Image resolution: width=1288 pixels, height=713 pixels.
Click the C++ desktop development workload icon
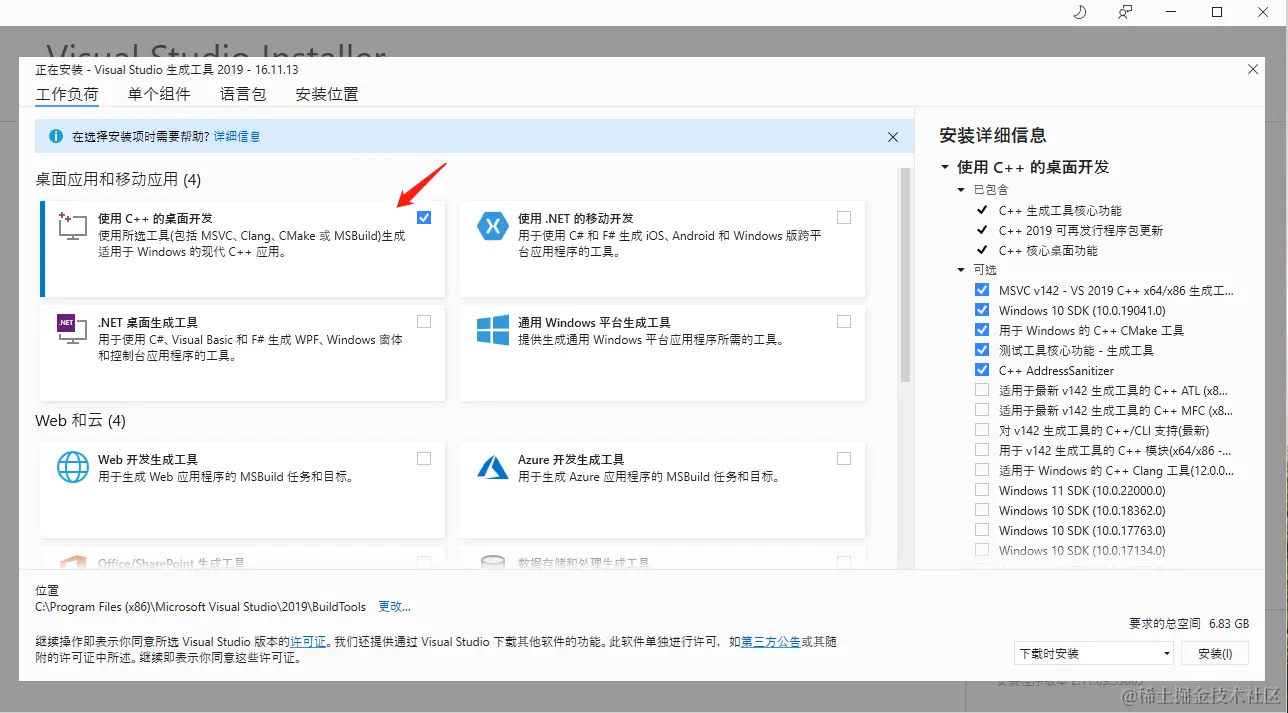click(x=73, y=227)
